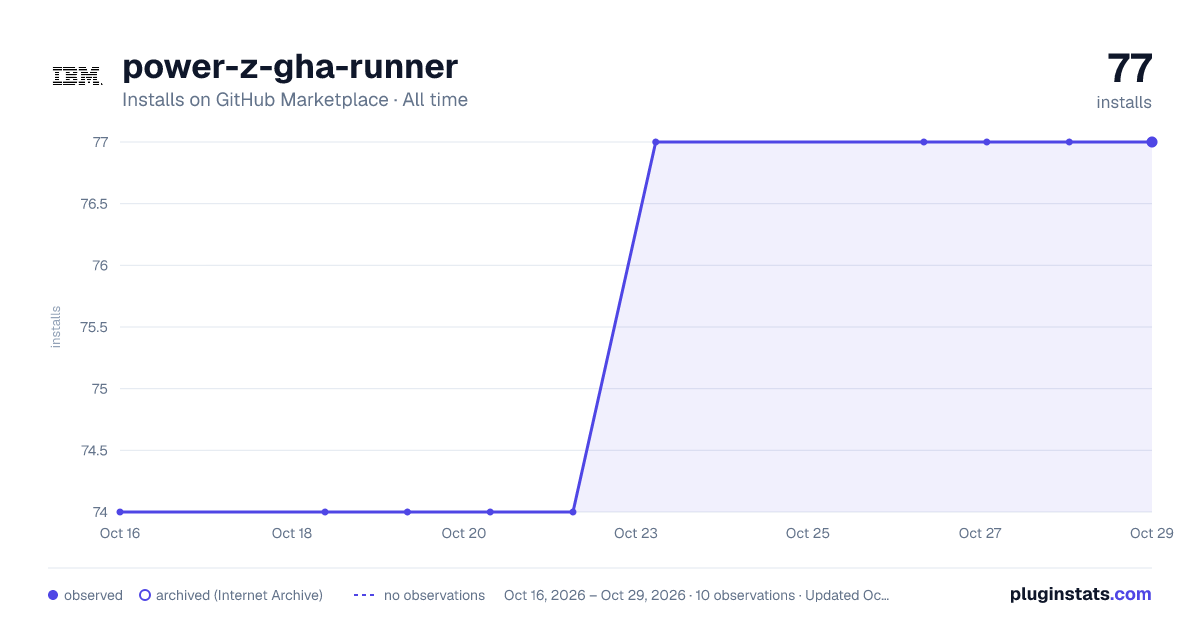Click the archived (Internet Archive) legend text

pyautogui.click(x=239, y=595)
